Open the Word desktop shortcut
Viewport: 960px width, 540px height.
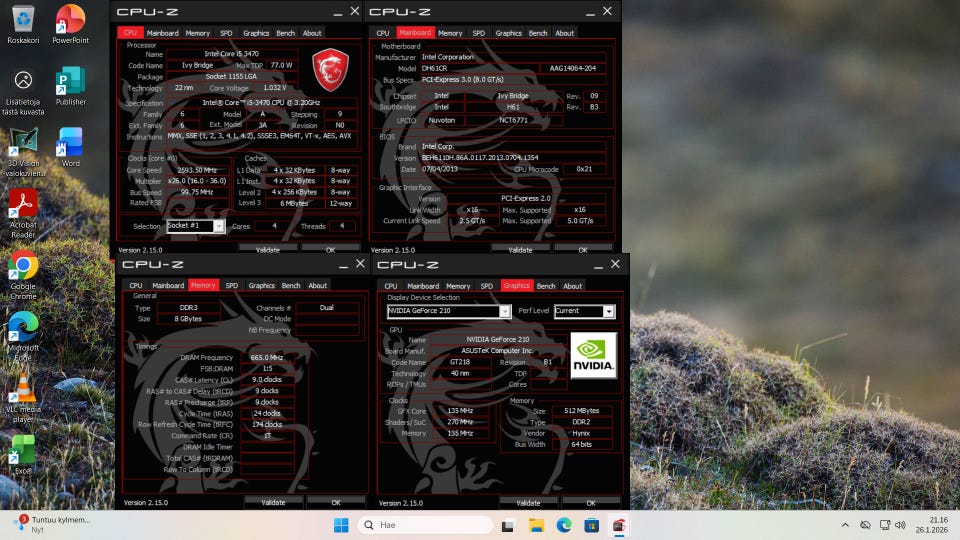(70, 148)
